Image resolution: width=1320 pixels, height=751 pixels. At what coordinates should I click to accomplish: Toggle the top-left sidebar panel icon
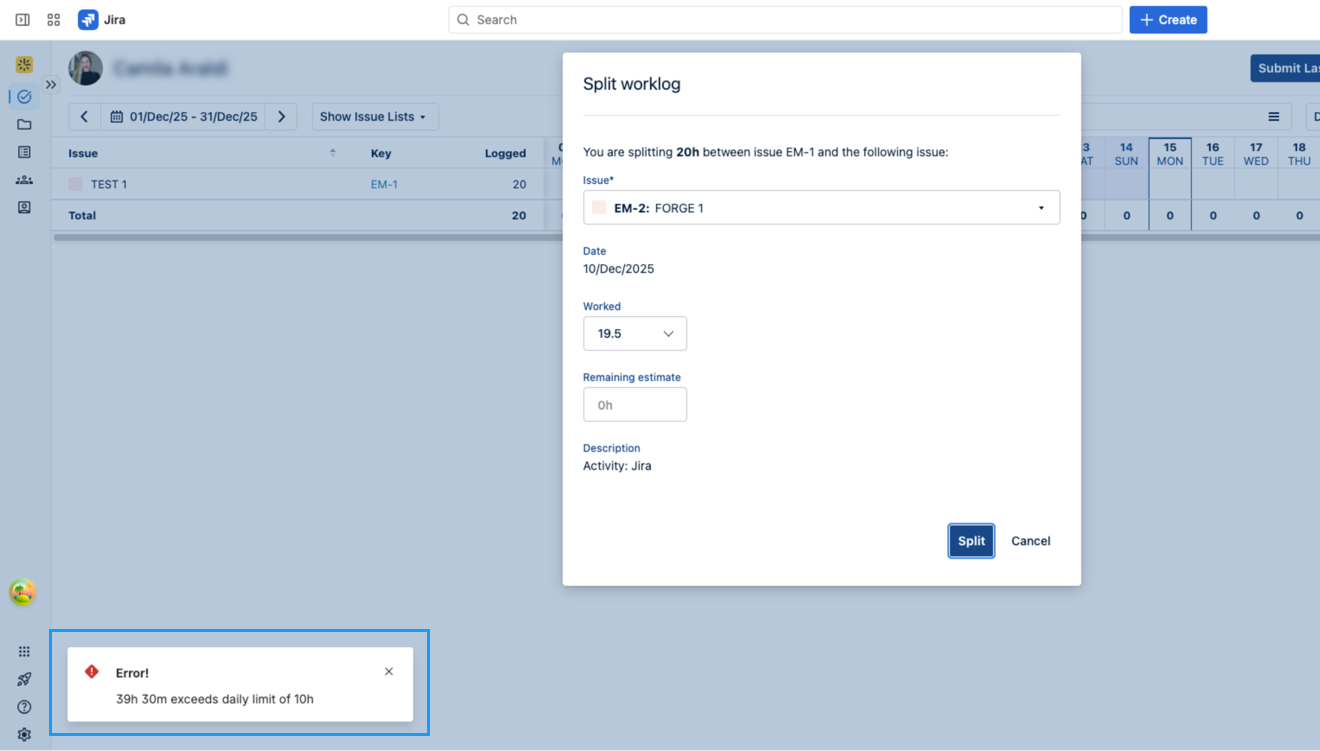click(22, 20)
